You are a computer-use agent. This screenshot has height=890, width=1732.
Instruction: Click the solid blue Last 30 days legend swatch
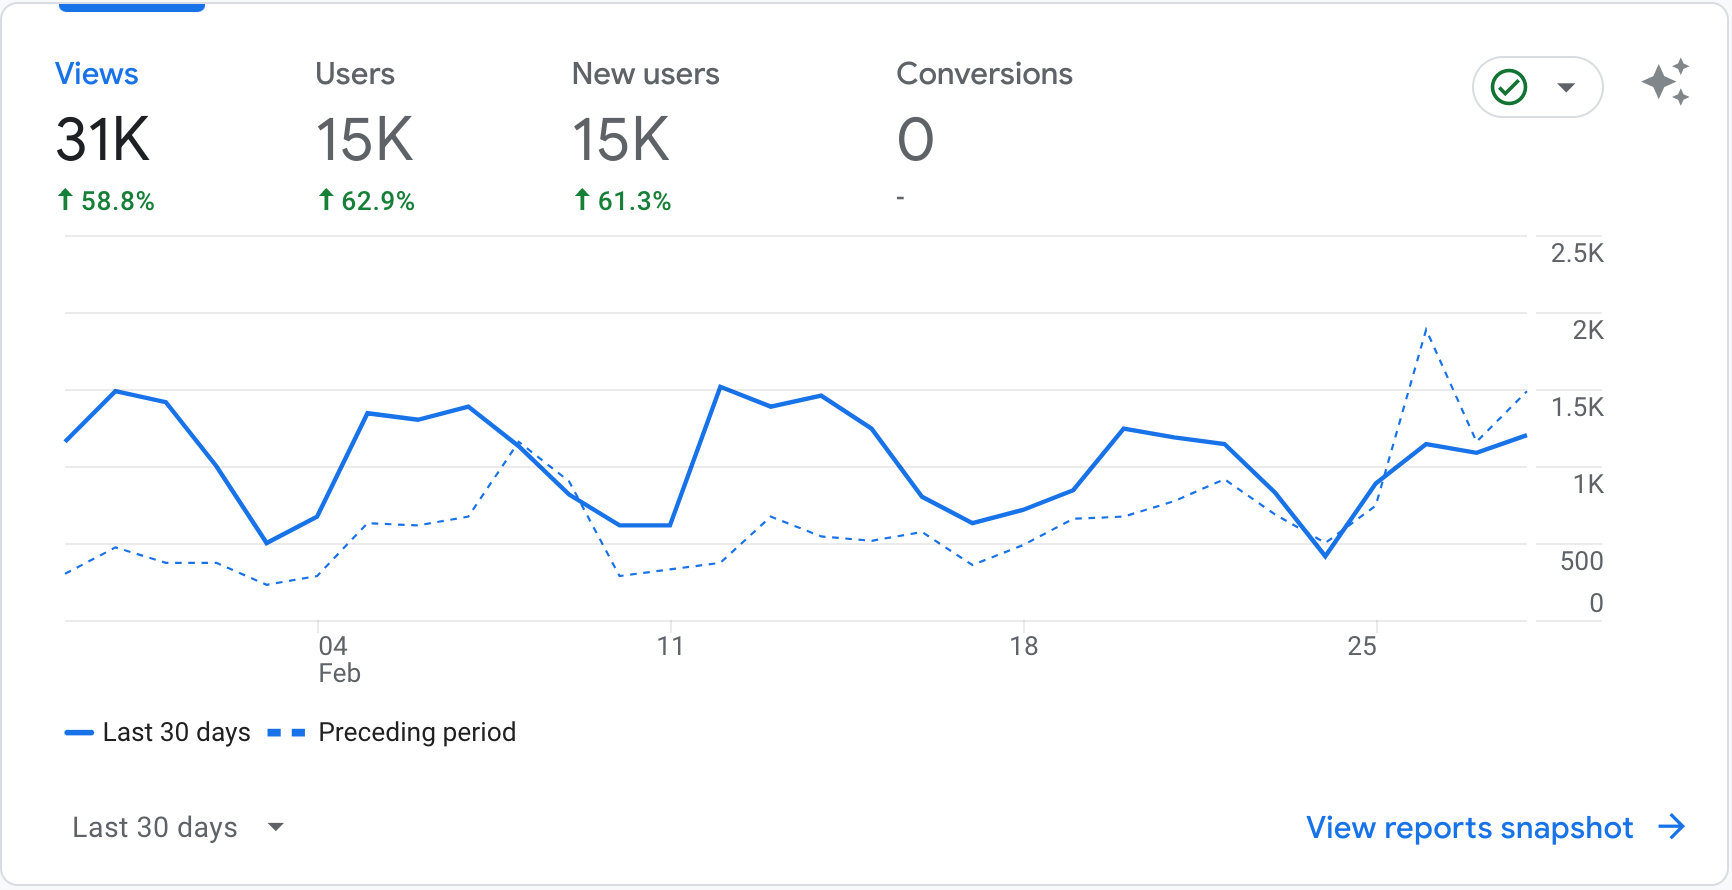coord(79,733)
